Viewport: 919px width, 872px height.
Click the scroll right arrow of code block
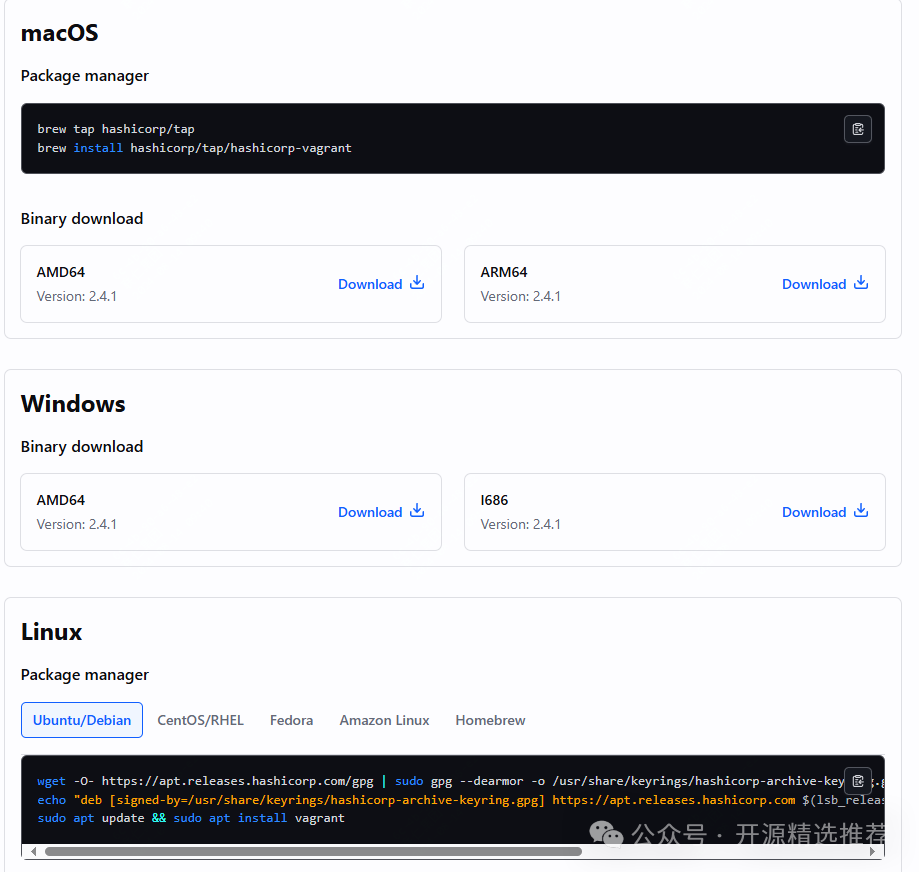pyautogui.click(x=872, y=851)
